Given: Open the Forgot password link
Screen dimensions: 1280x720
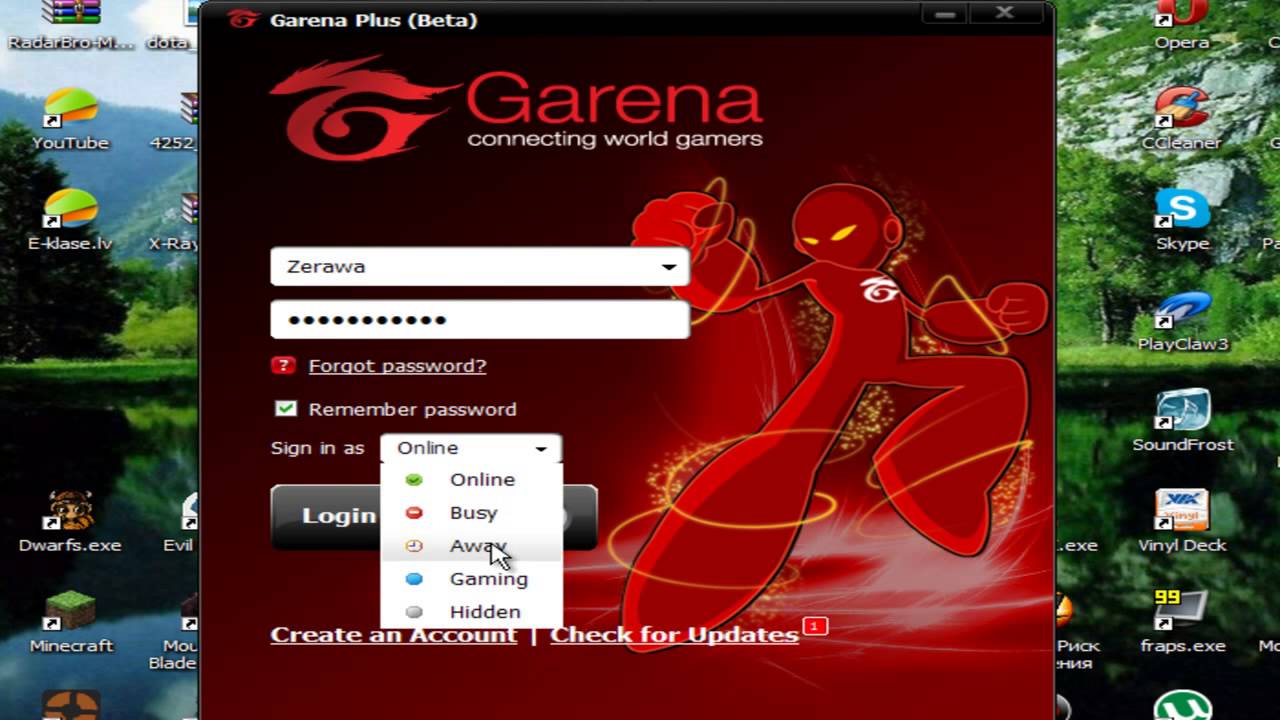Looking at the screenshot, I should [397, 365].
